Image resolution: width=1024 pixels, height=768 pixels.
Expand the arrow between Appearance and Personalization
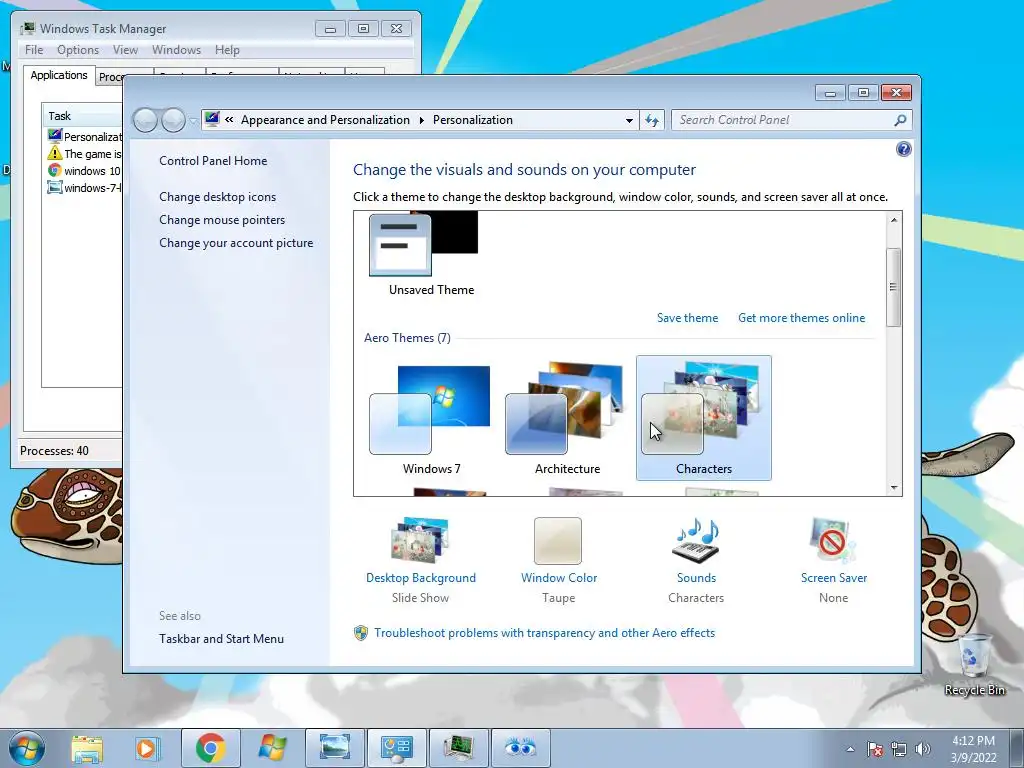click(x=421, y=120)
